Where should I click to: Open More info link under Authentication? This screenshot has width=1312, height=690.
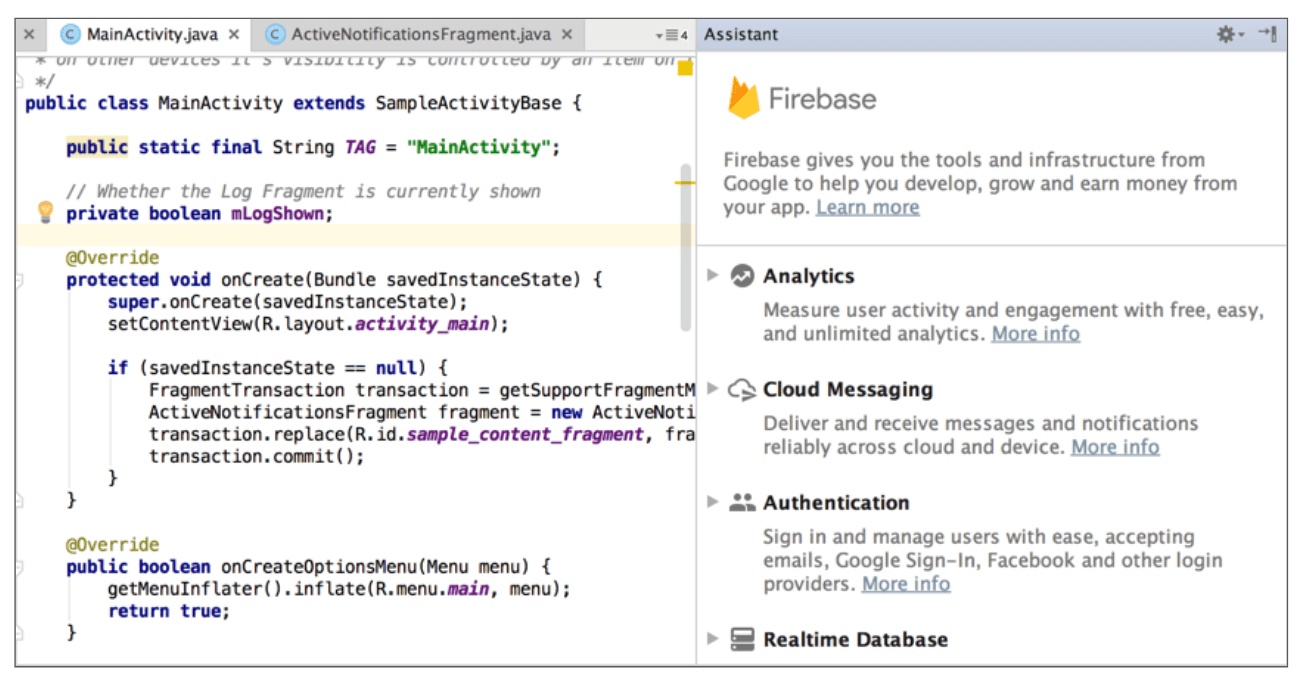click(x=906, y=584)
